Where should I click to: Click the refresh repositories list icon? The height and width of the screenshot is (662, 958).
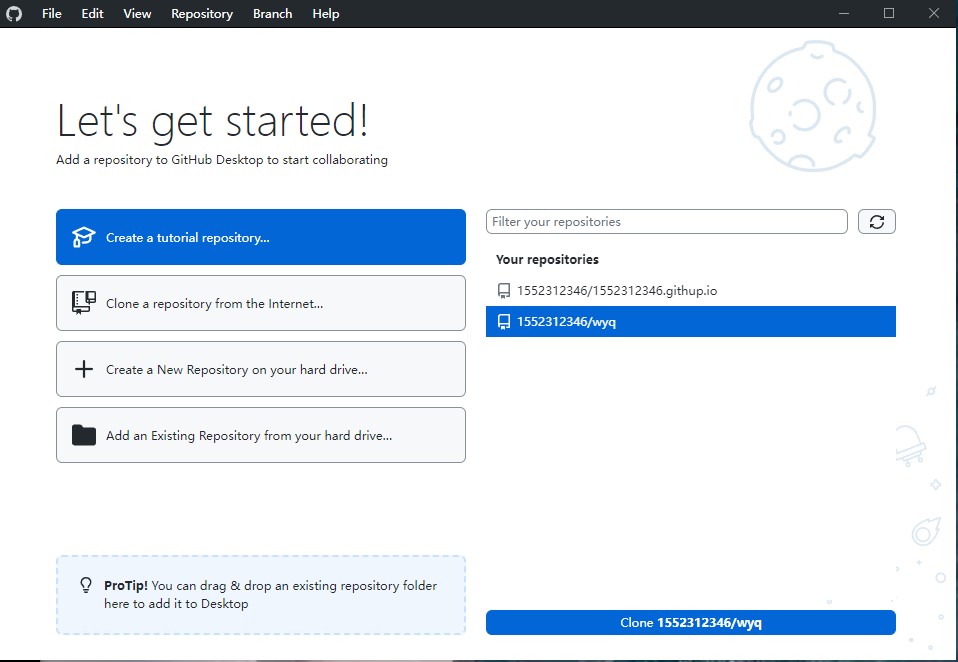876,222
